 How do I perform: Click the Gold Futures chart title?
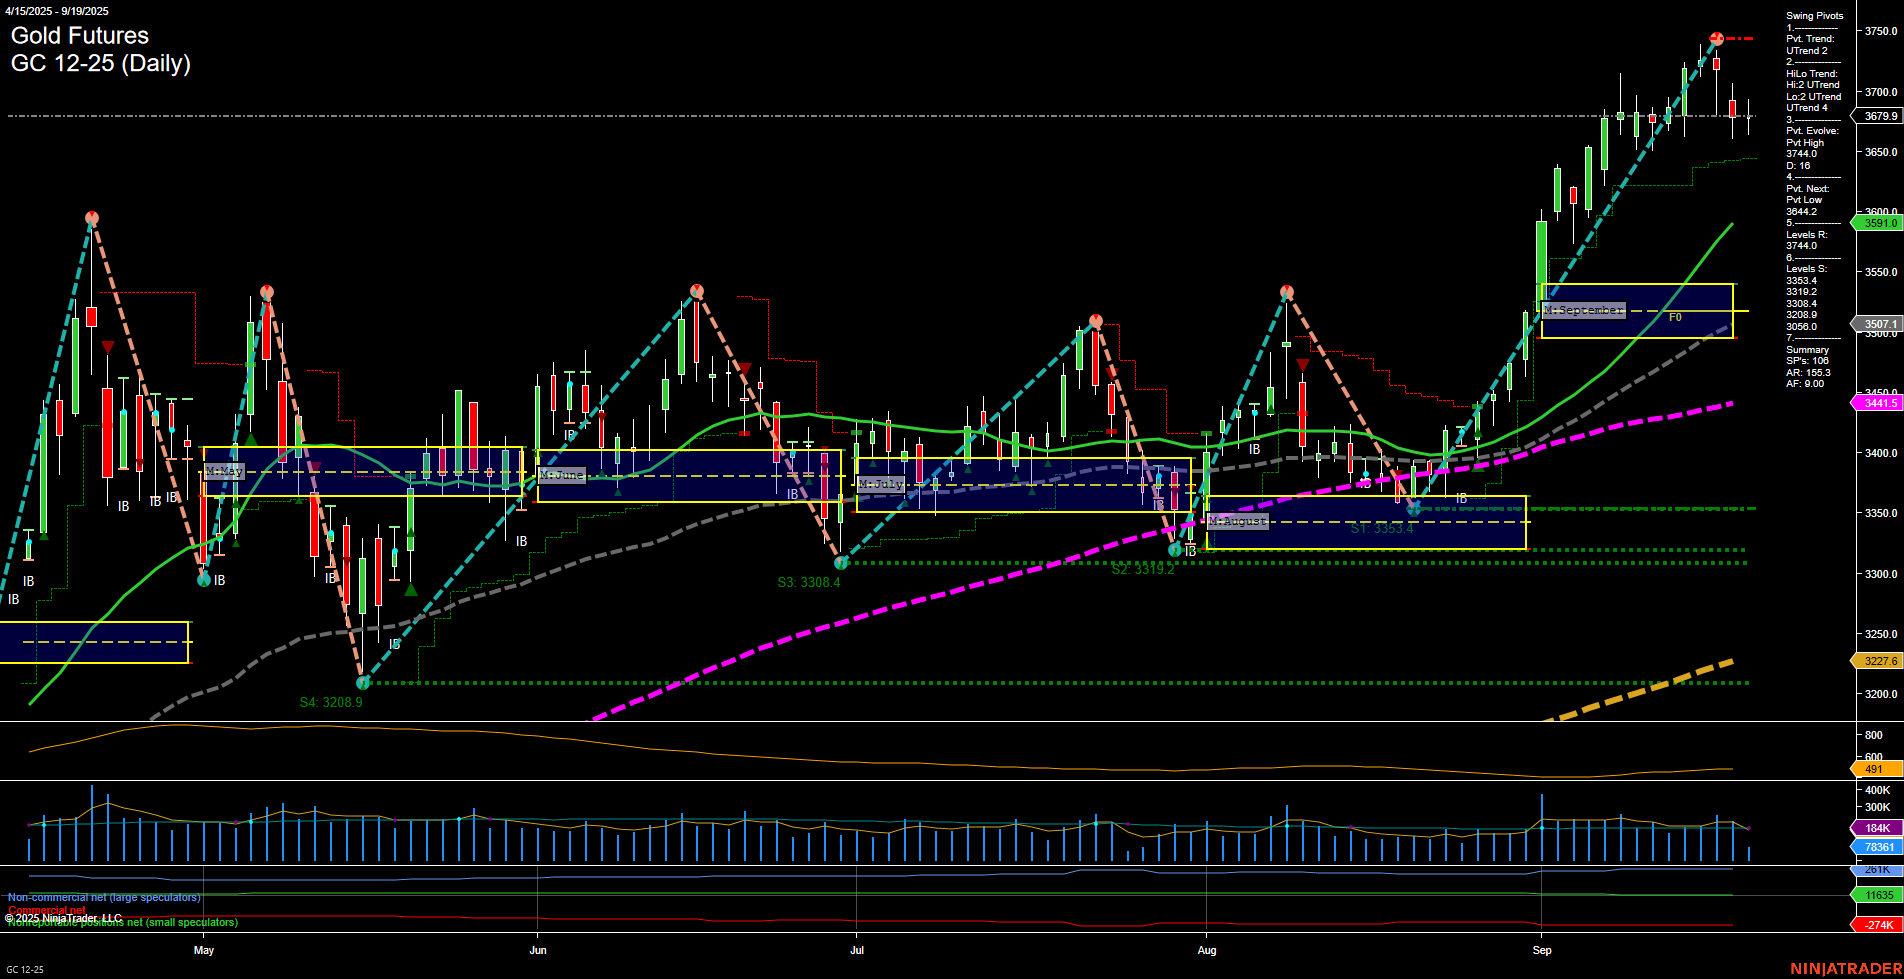click(80, 36)
